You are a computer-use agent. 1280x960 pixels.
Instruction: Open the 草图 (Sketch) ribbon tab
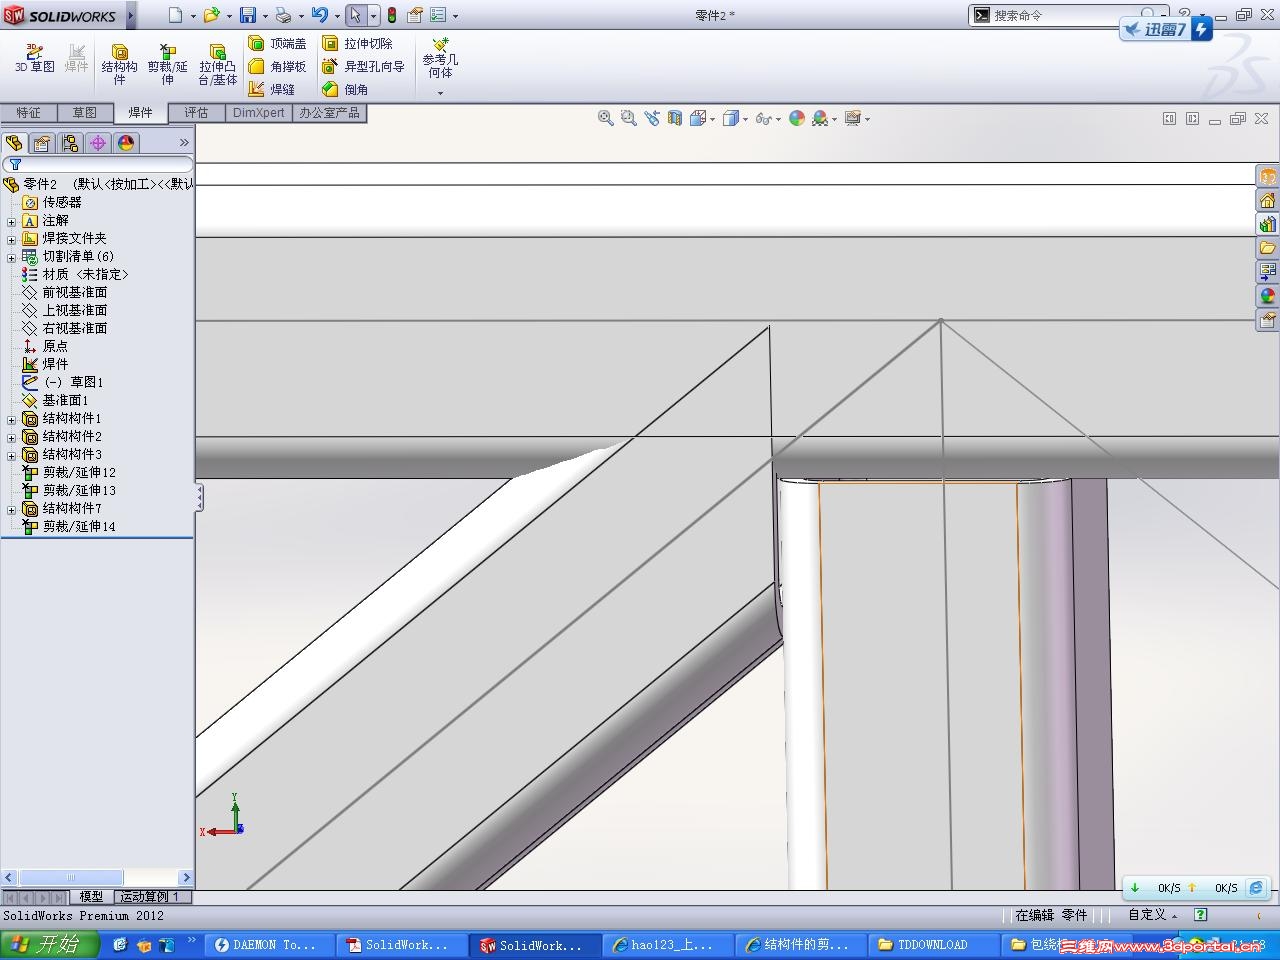pos(84,113)
